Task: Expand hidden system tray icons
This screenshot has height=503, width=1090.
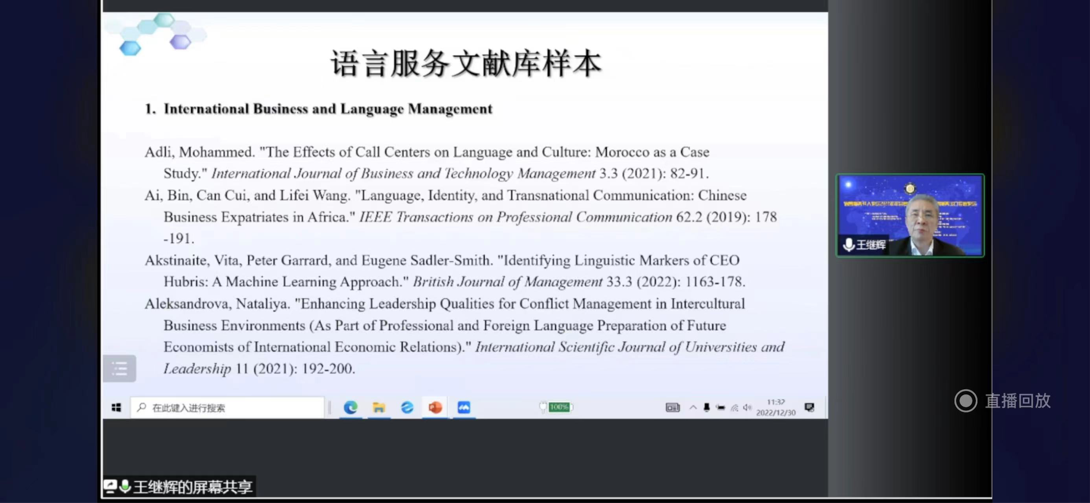Action: [x=692, y=408]
